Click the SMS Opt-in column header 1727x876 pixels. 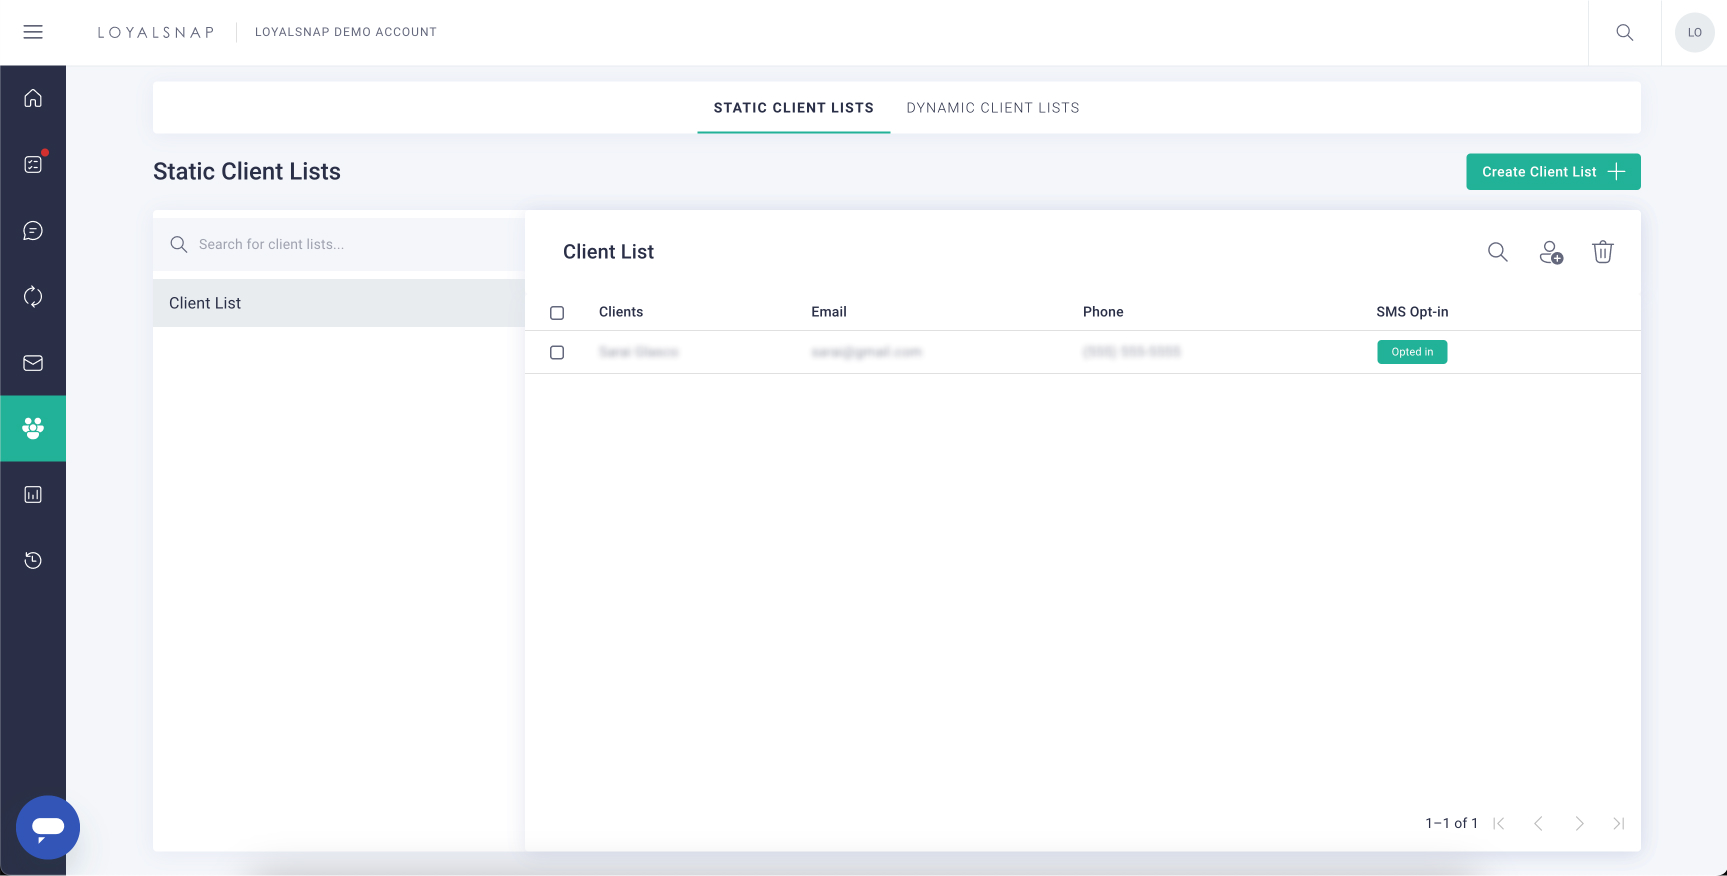1412,312
